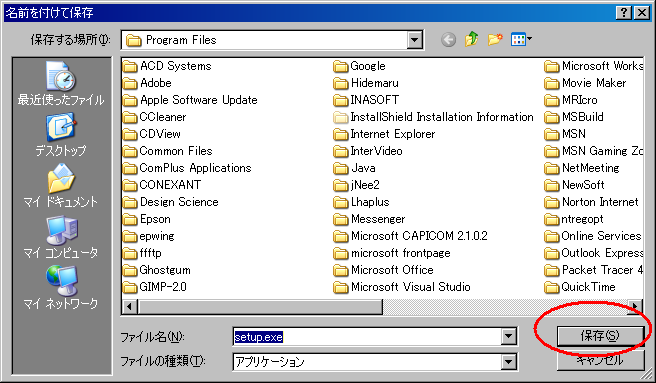
Task: Select the Lhaplus folder
Action: click(x=361, y=202)
